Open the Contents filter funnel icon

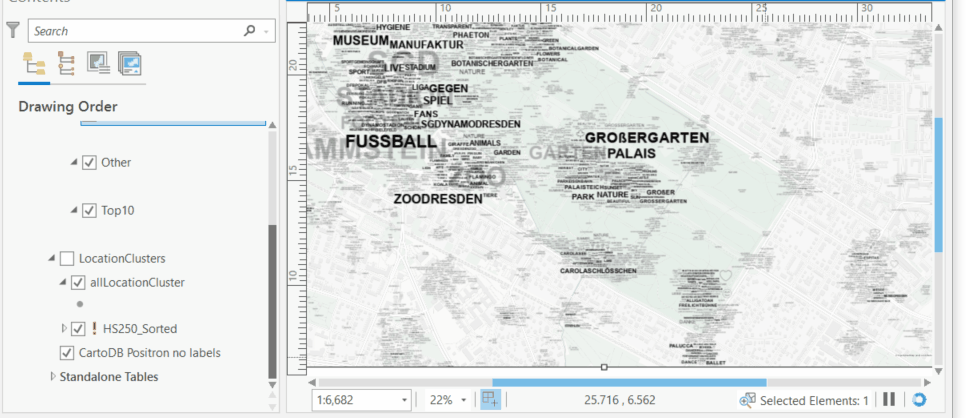pyautogui.click(x=13, y=30)
